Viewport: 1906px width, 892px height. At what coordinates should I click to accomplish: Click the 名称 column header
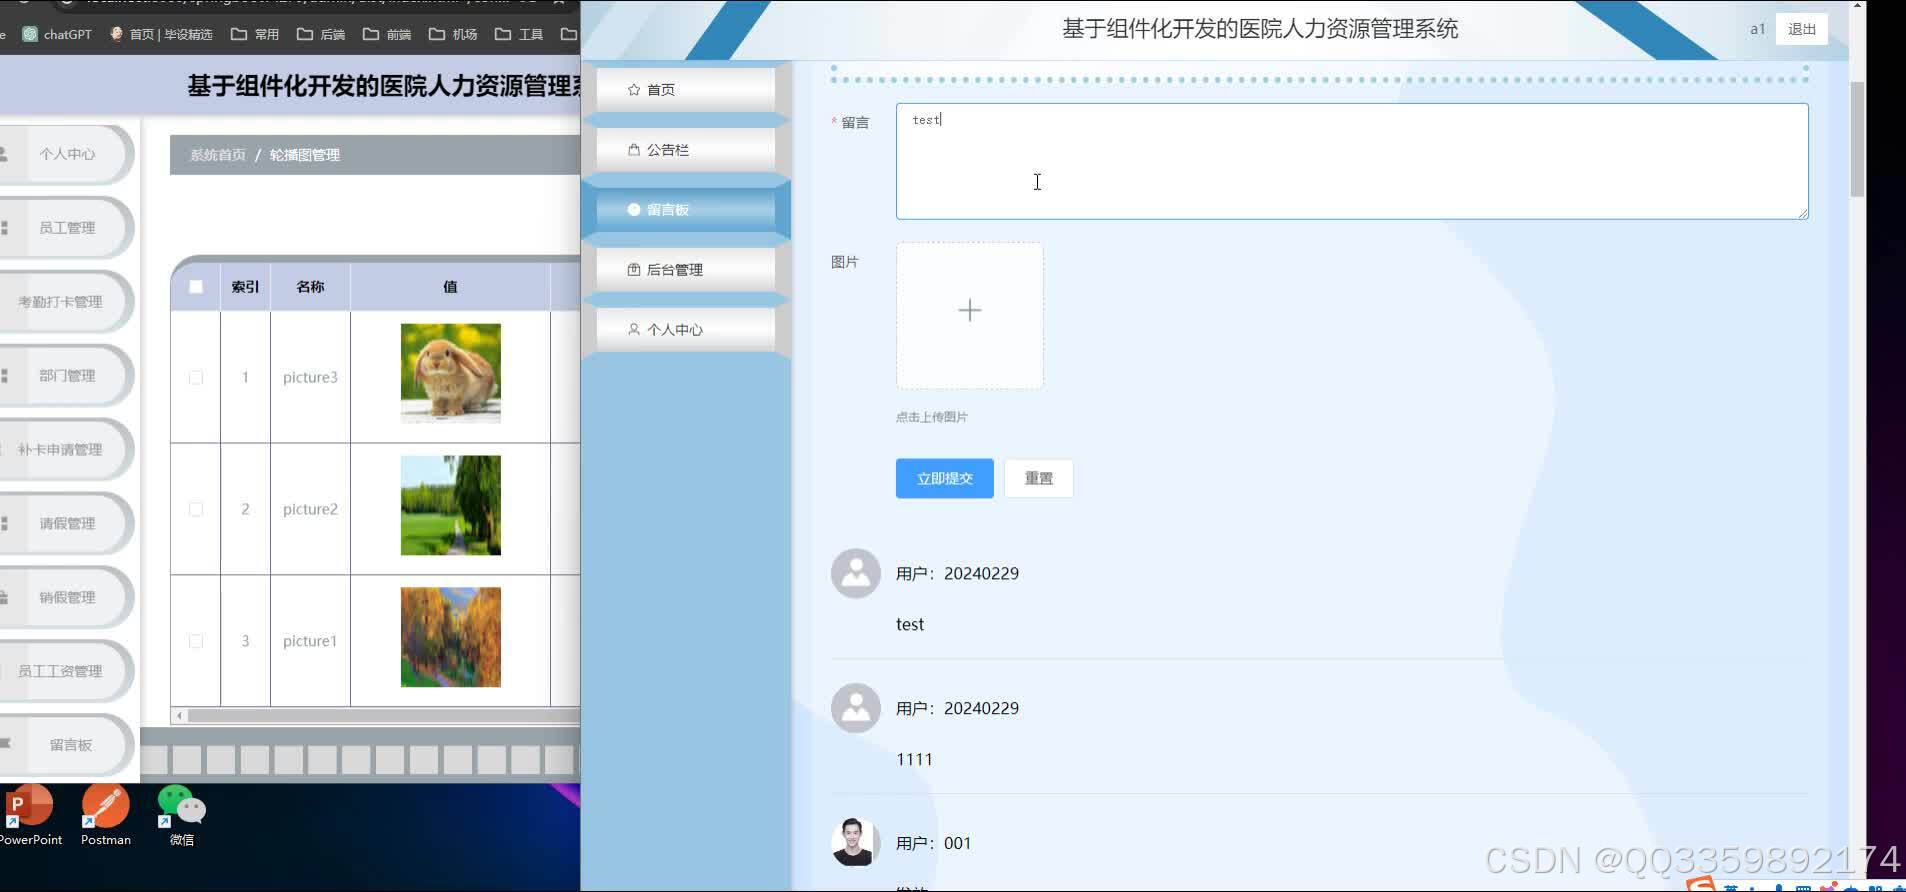pyautogui.click(x=310, y=287)
